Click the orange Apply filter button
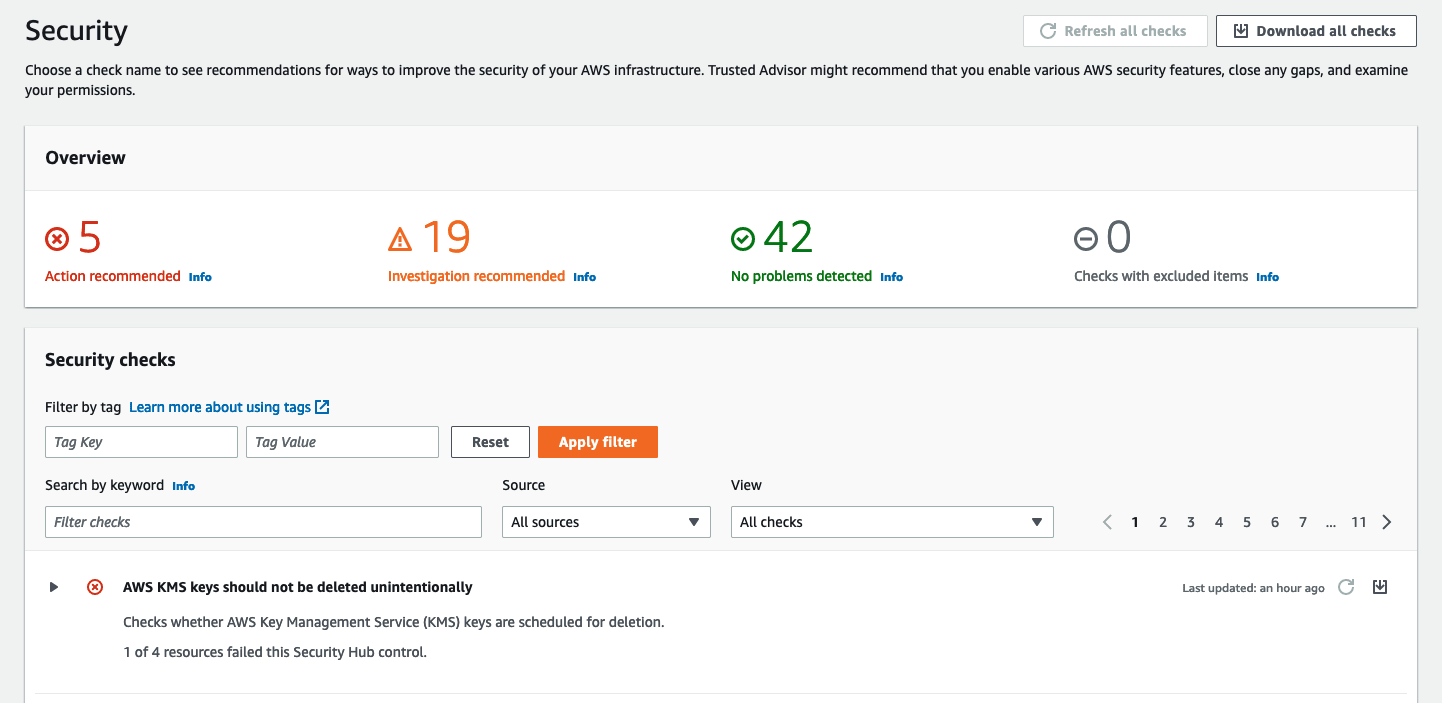The image size is (1442, 703). pos(598,442)
